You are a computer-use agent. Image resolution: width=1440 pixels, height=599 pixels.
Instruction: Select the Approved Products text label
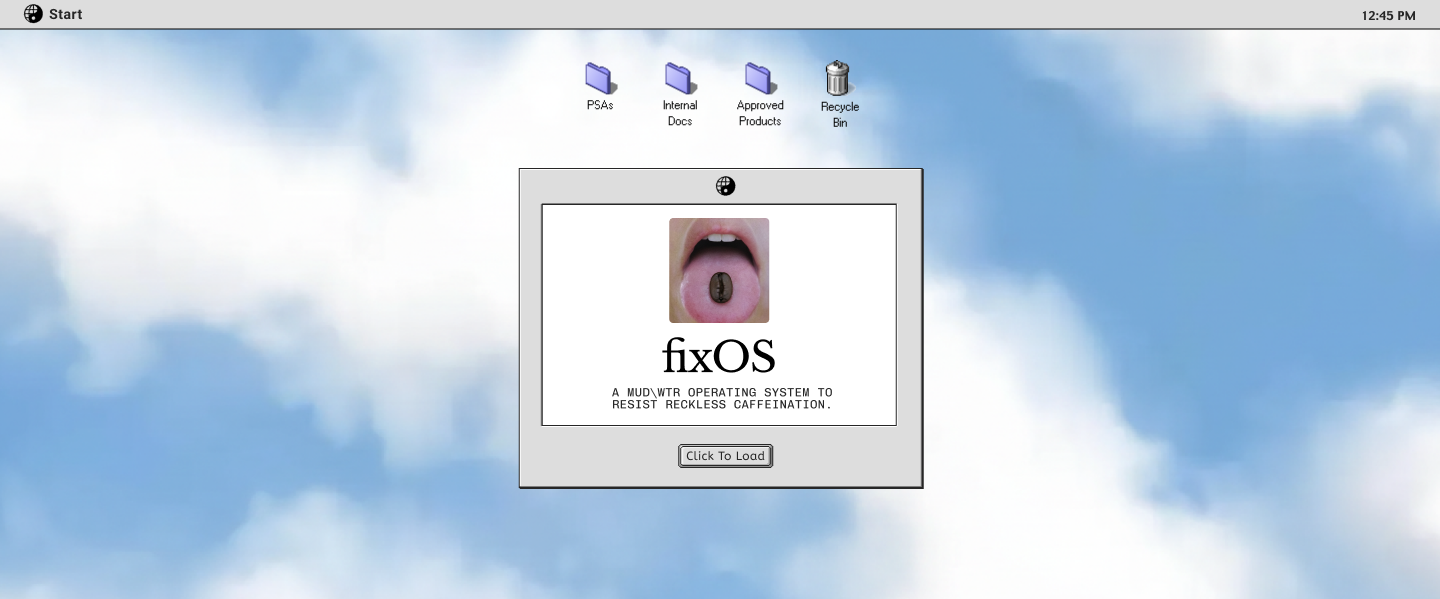[x=760, y=113]
